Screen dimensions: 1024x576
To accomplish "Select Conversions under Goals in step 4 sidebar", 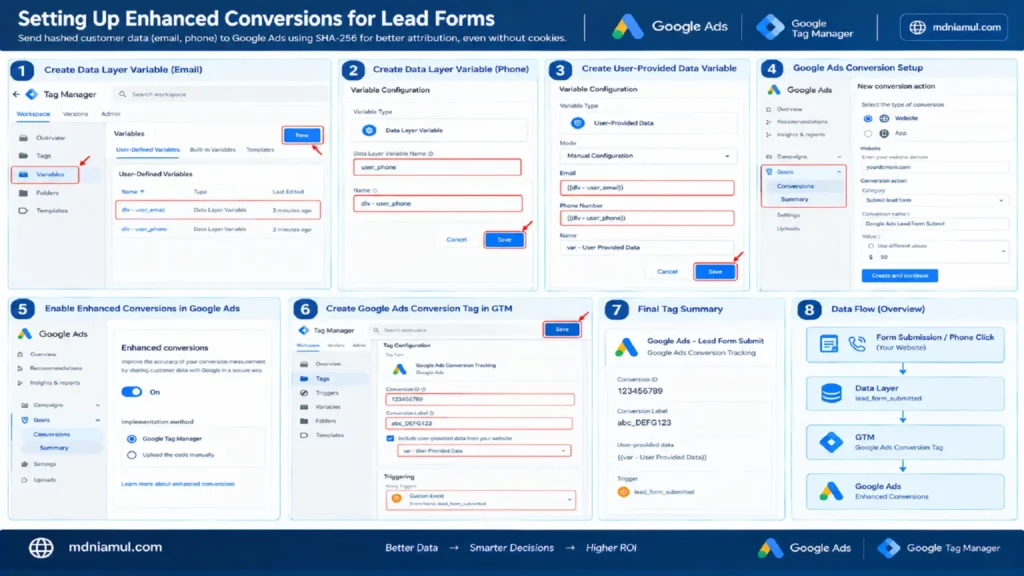I will [x=795, y=186].
